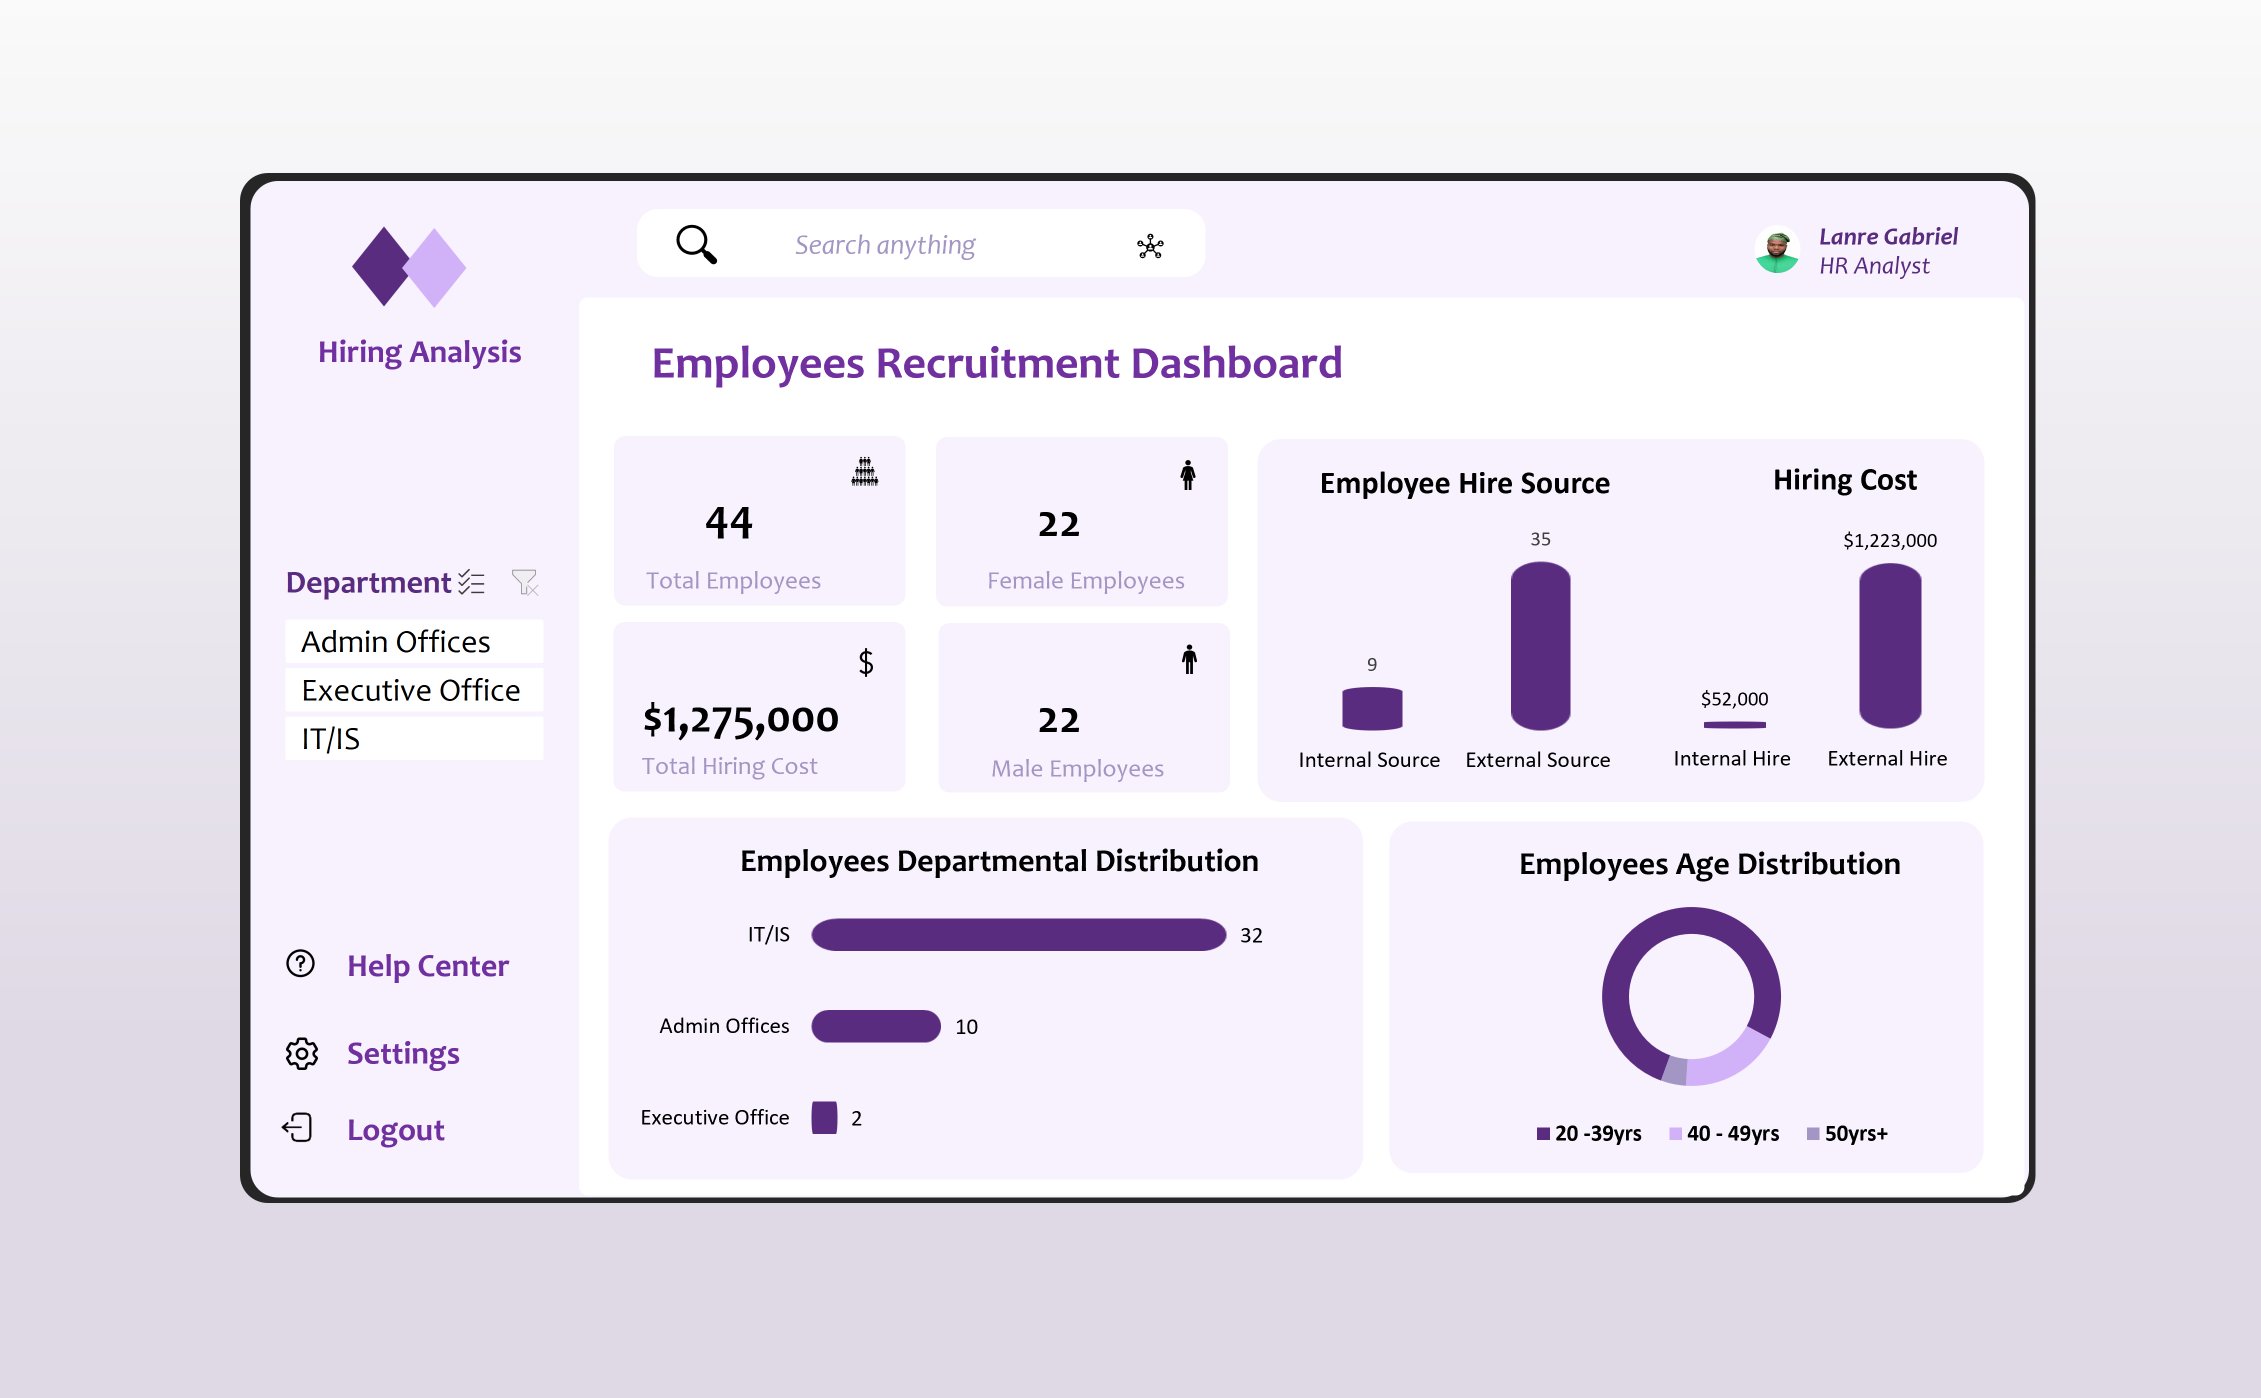Image resolution: width=2261 pixels, height=1398 pixels.
Task: Click the 40 - 49yrs legend swatch
Action: coord(1675,1134)
